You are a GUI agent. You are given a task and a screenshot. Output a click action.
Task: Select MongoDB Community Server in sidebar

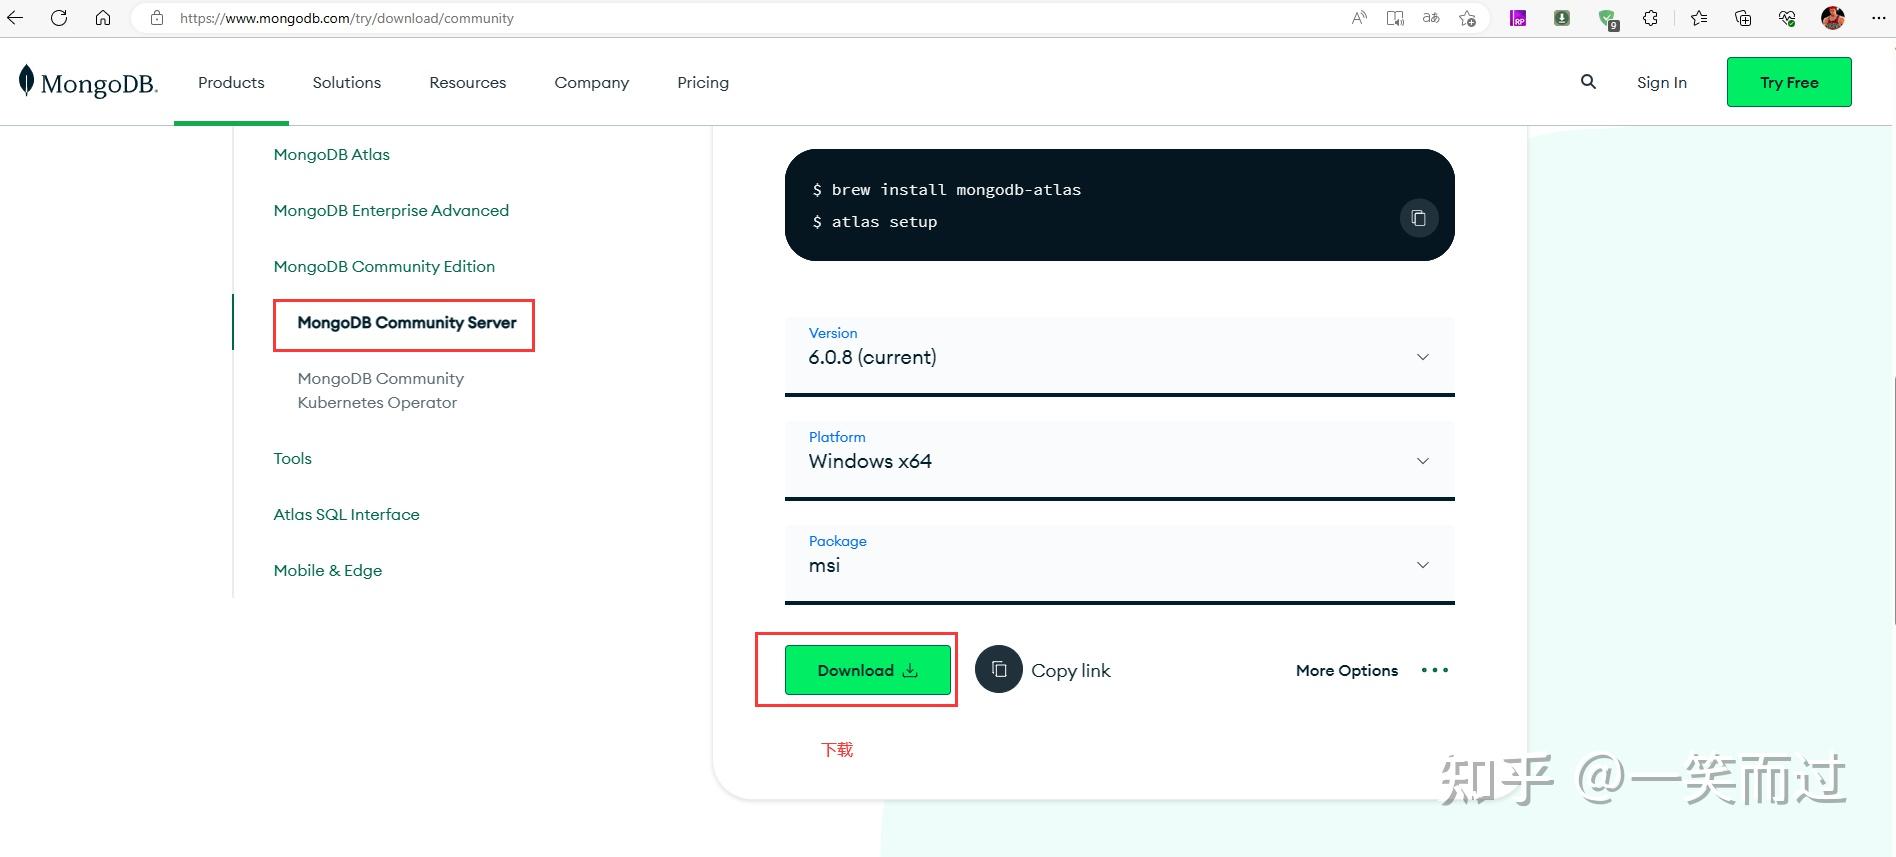[407, 322]
